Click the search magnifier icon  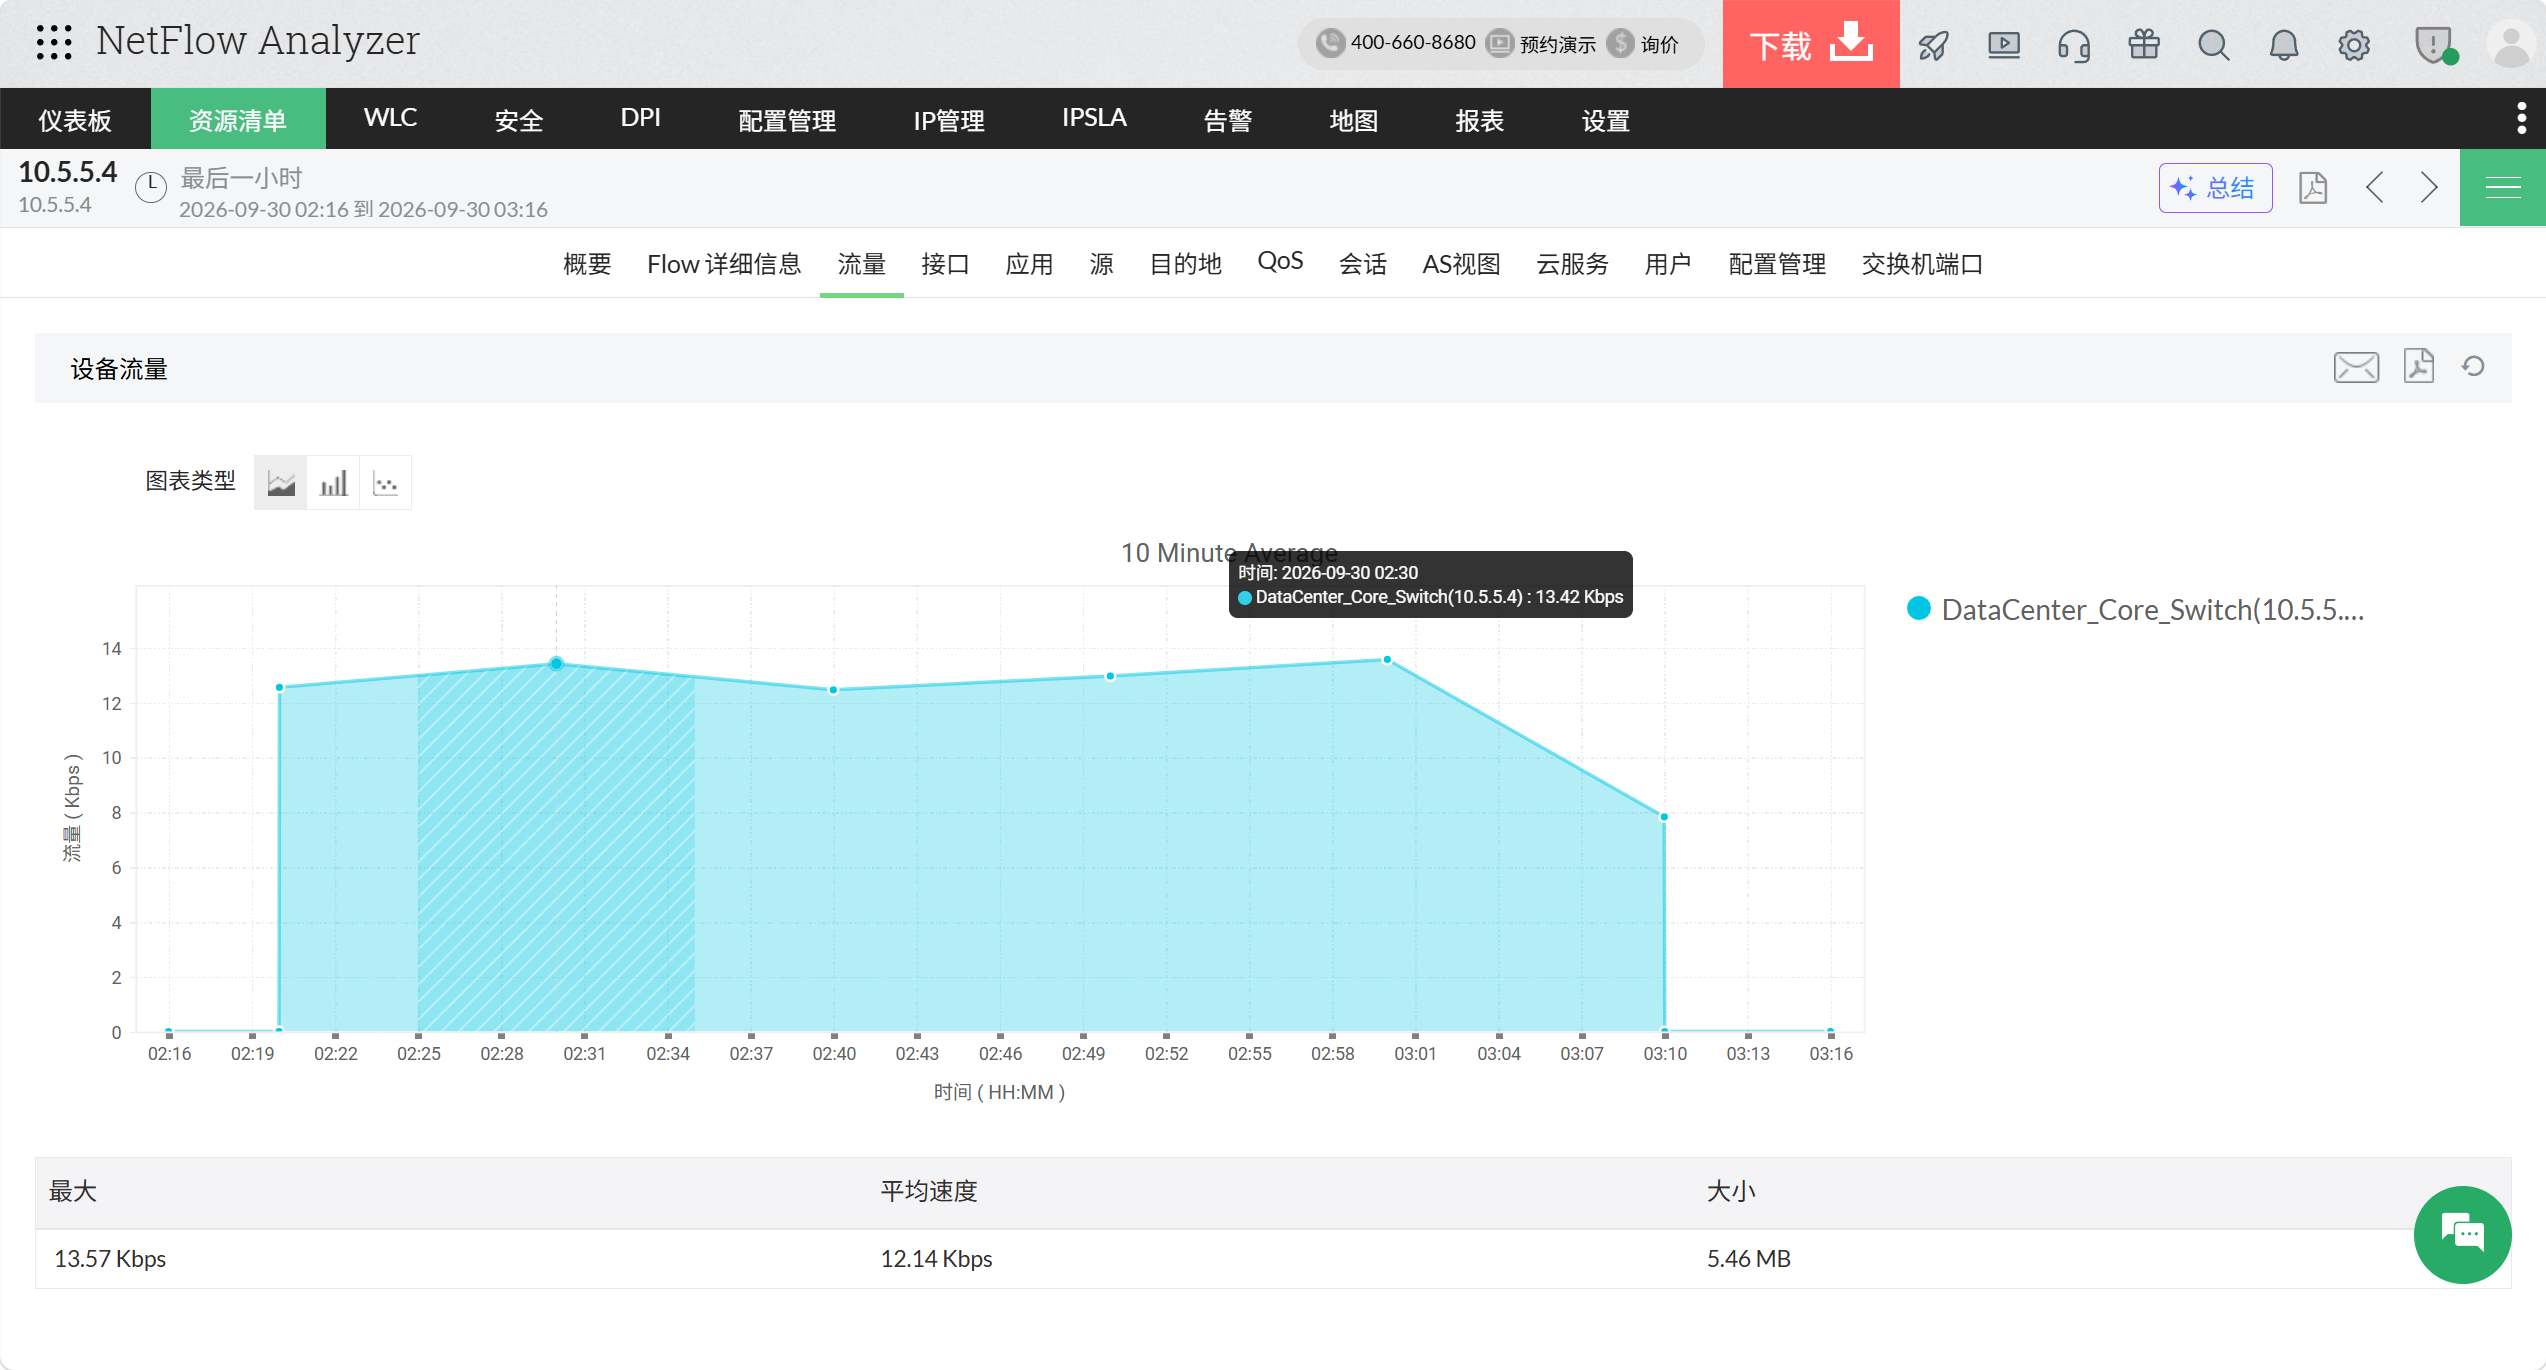(x=2214, y=45)
